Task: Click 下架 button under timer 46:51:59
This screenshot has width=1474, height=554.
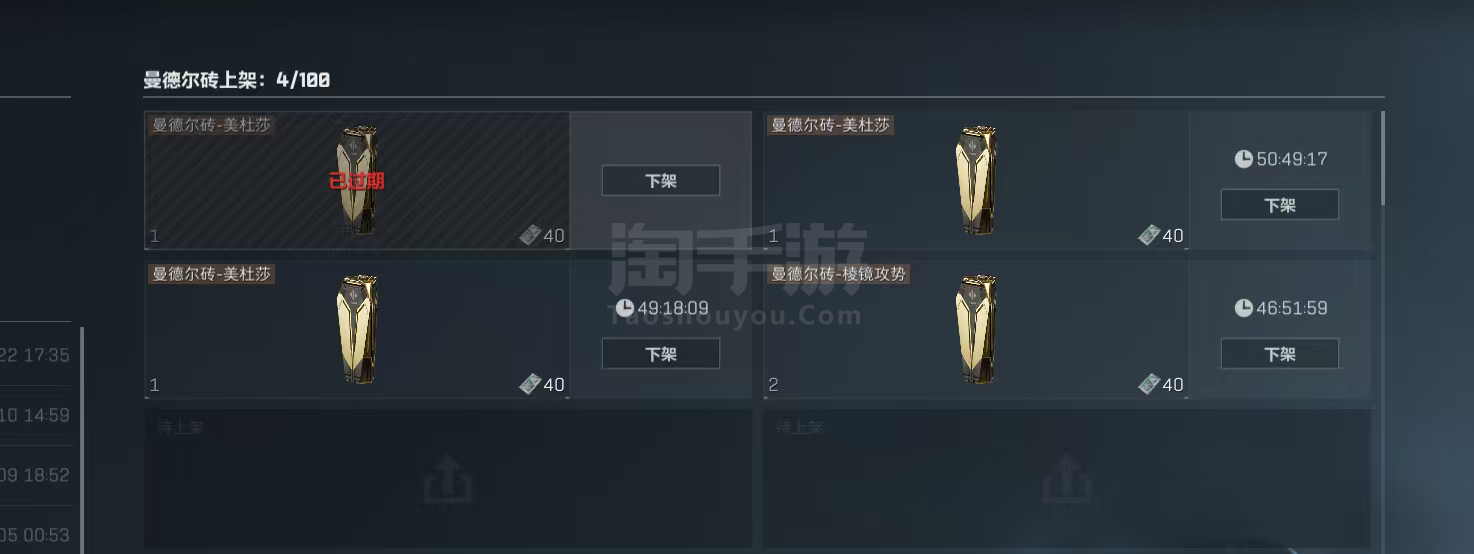Action: (x=1279, y=354)
